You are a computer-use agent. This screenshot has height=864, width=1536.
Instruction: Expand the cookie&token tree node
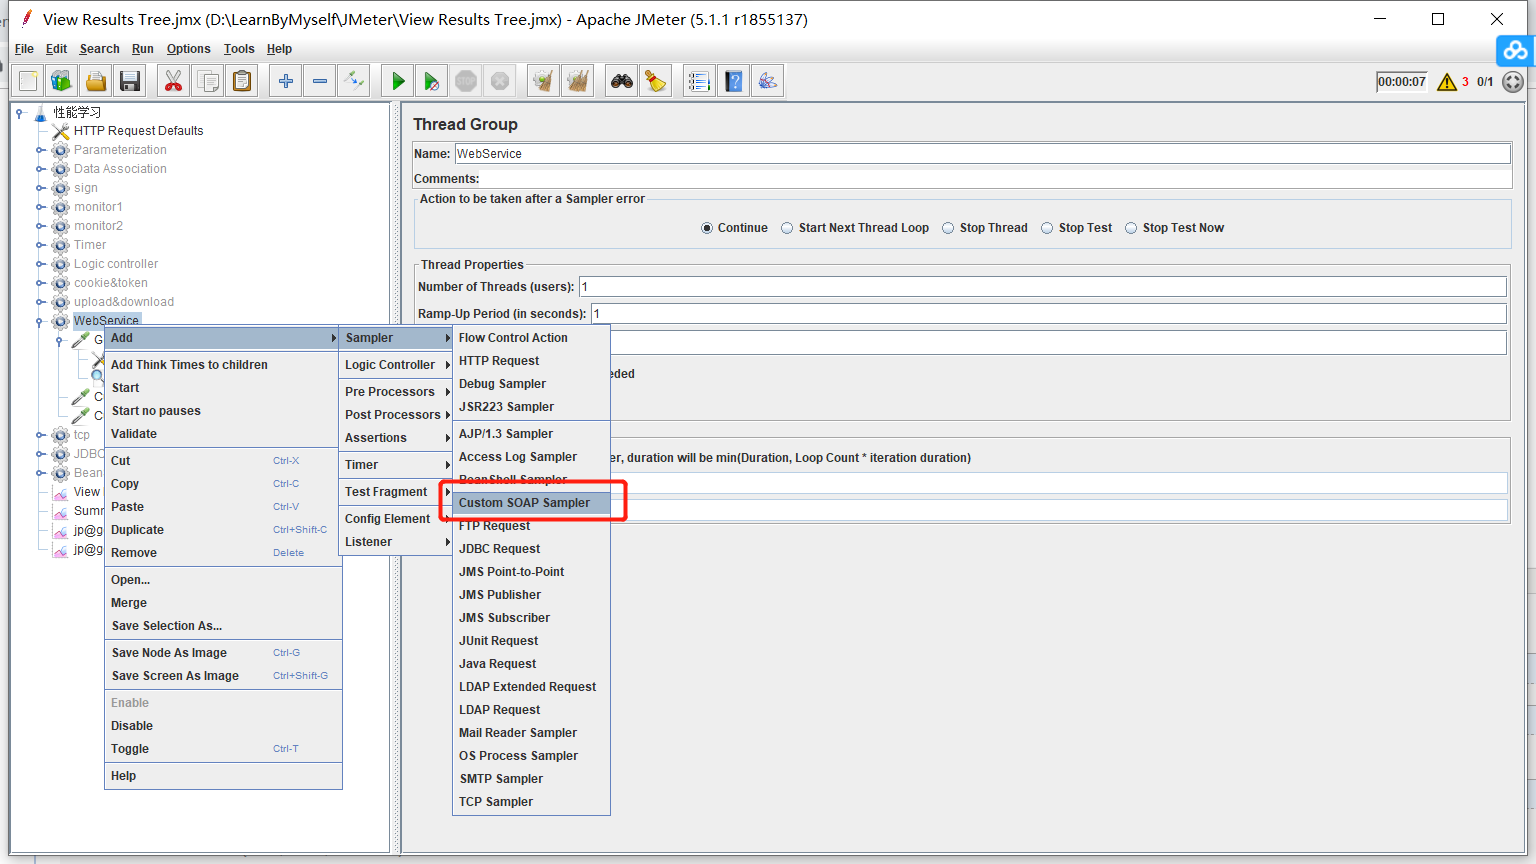point(40,283)
